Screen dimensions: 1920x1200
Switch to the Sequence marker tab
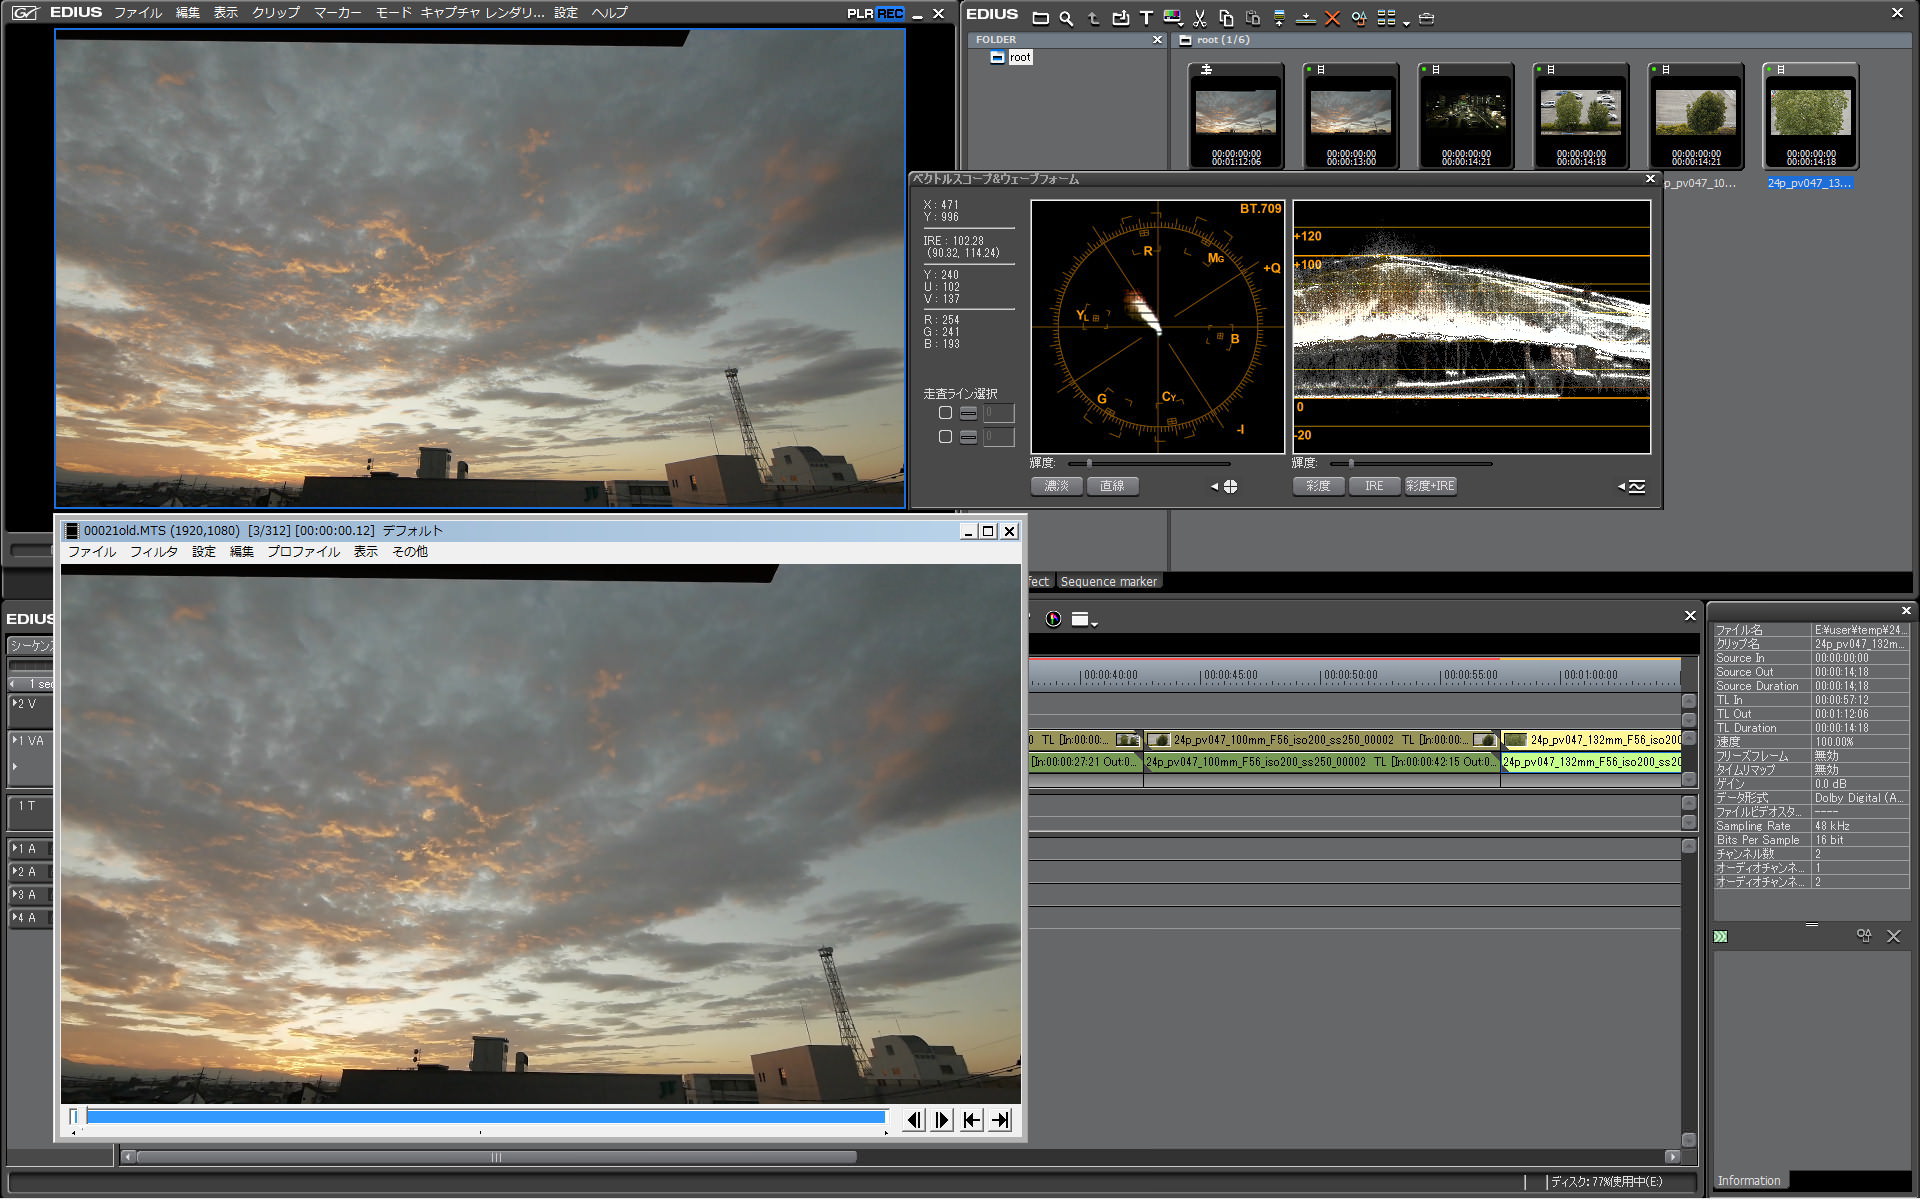pyautogui.click(x=1108, y=581)
